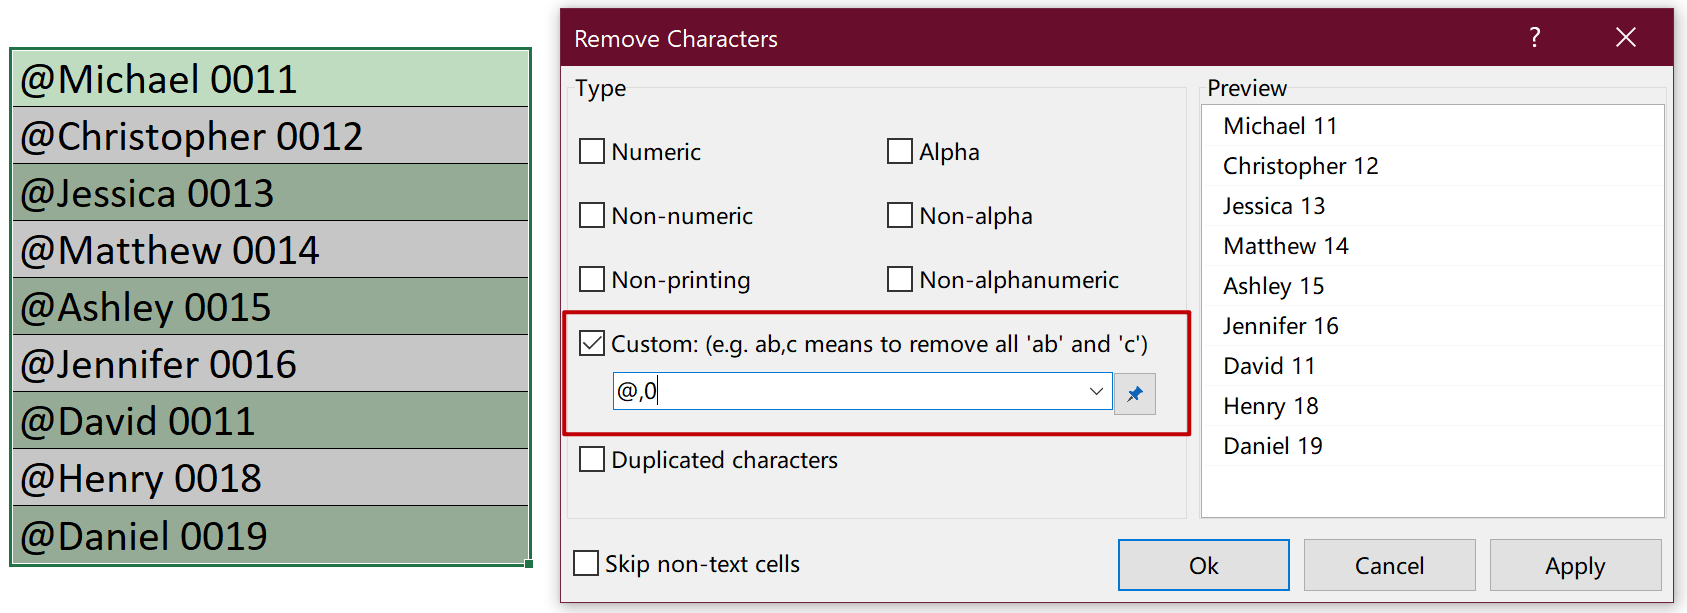Viewport: 1687px width, 613px height.
Task: Open help via the question mark icon
Action: [1534, 37]
